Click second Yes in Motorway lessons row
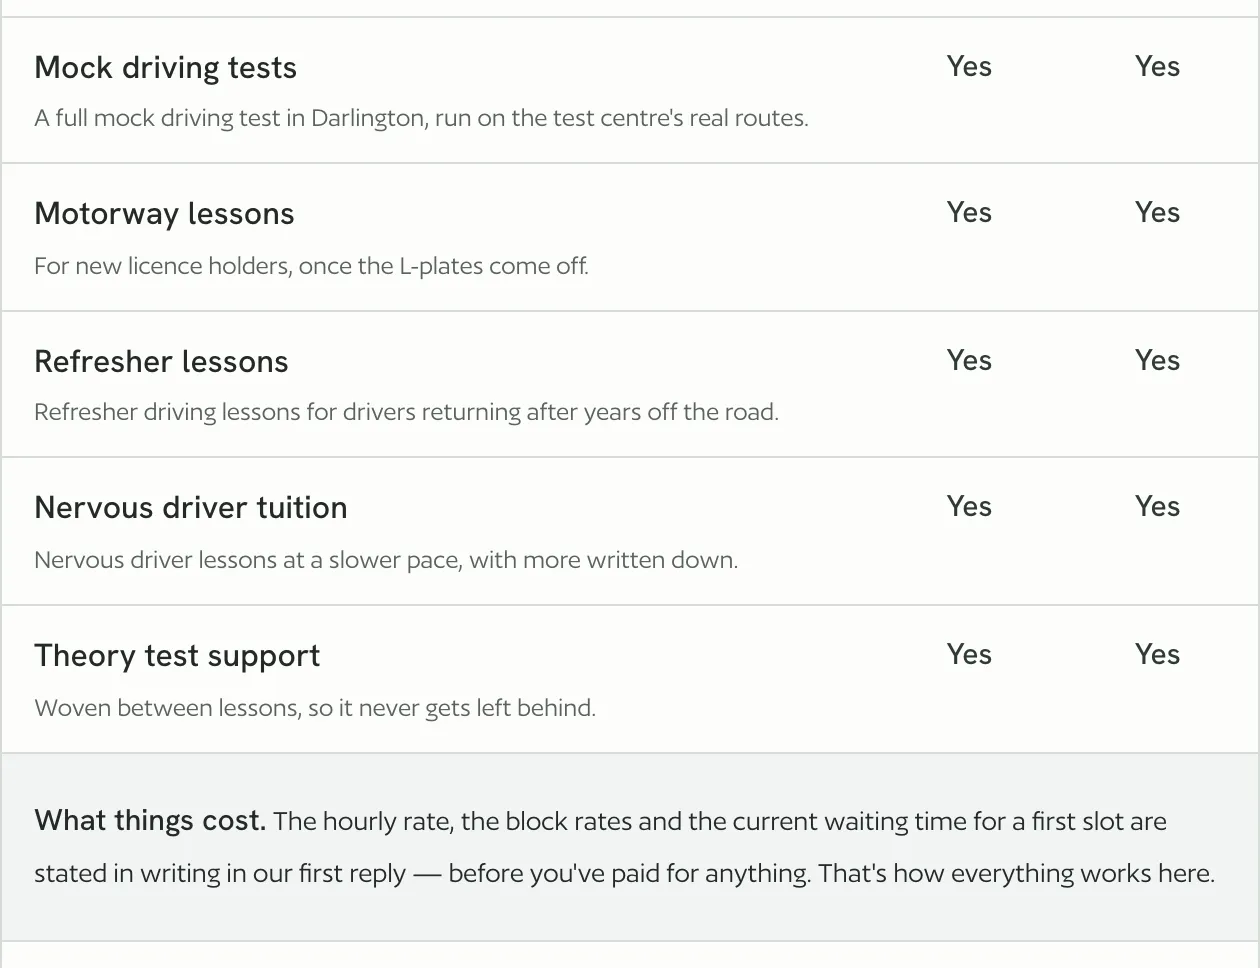 tap(1157, 212)
